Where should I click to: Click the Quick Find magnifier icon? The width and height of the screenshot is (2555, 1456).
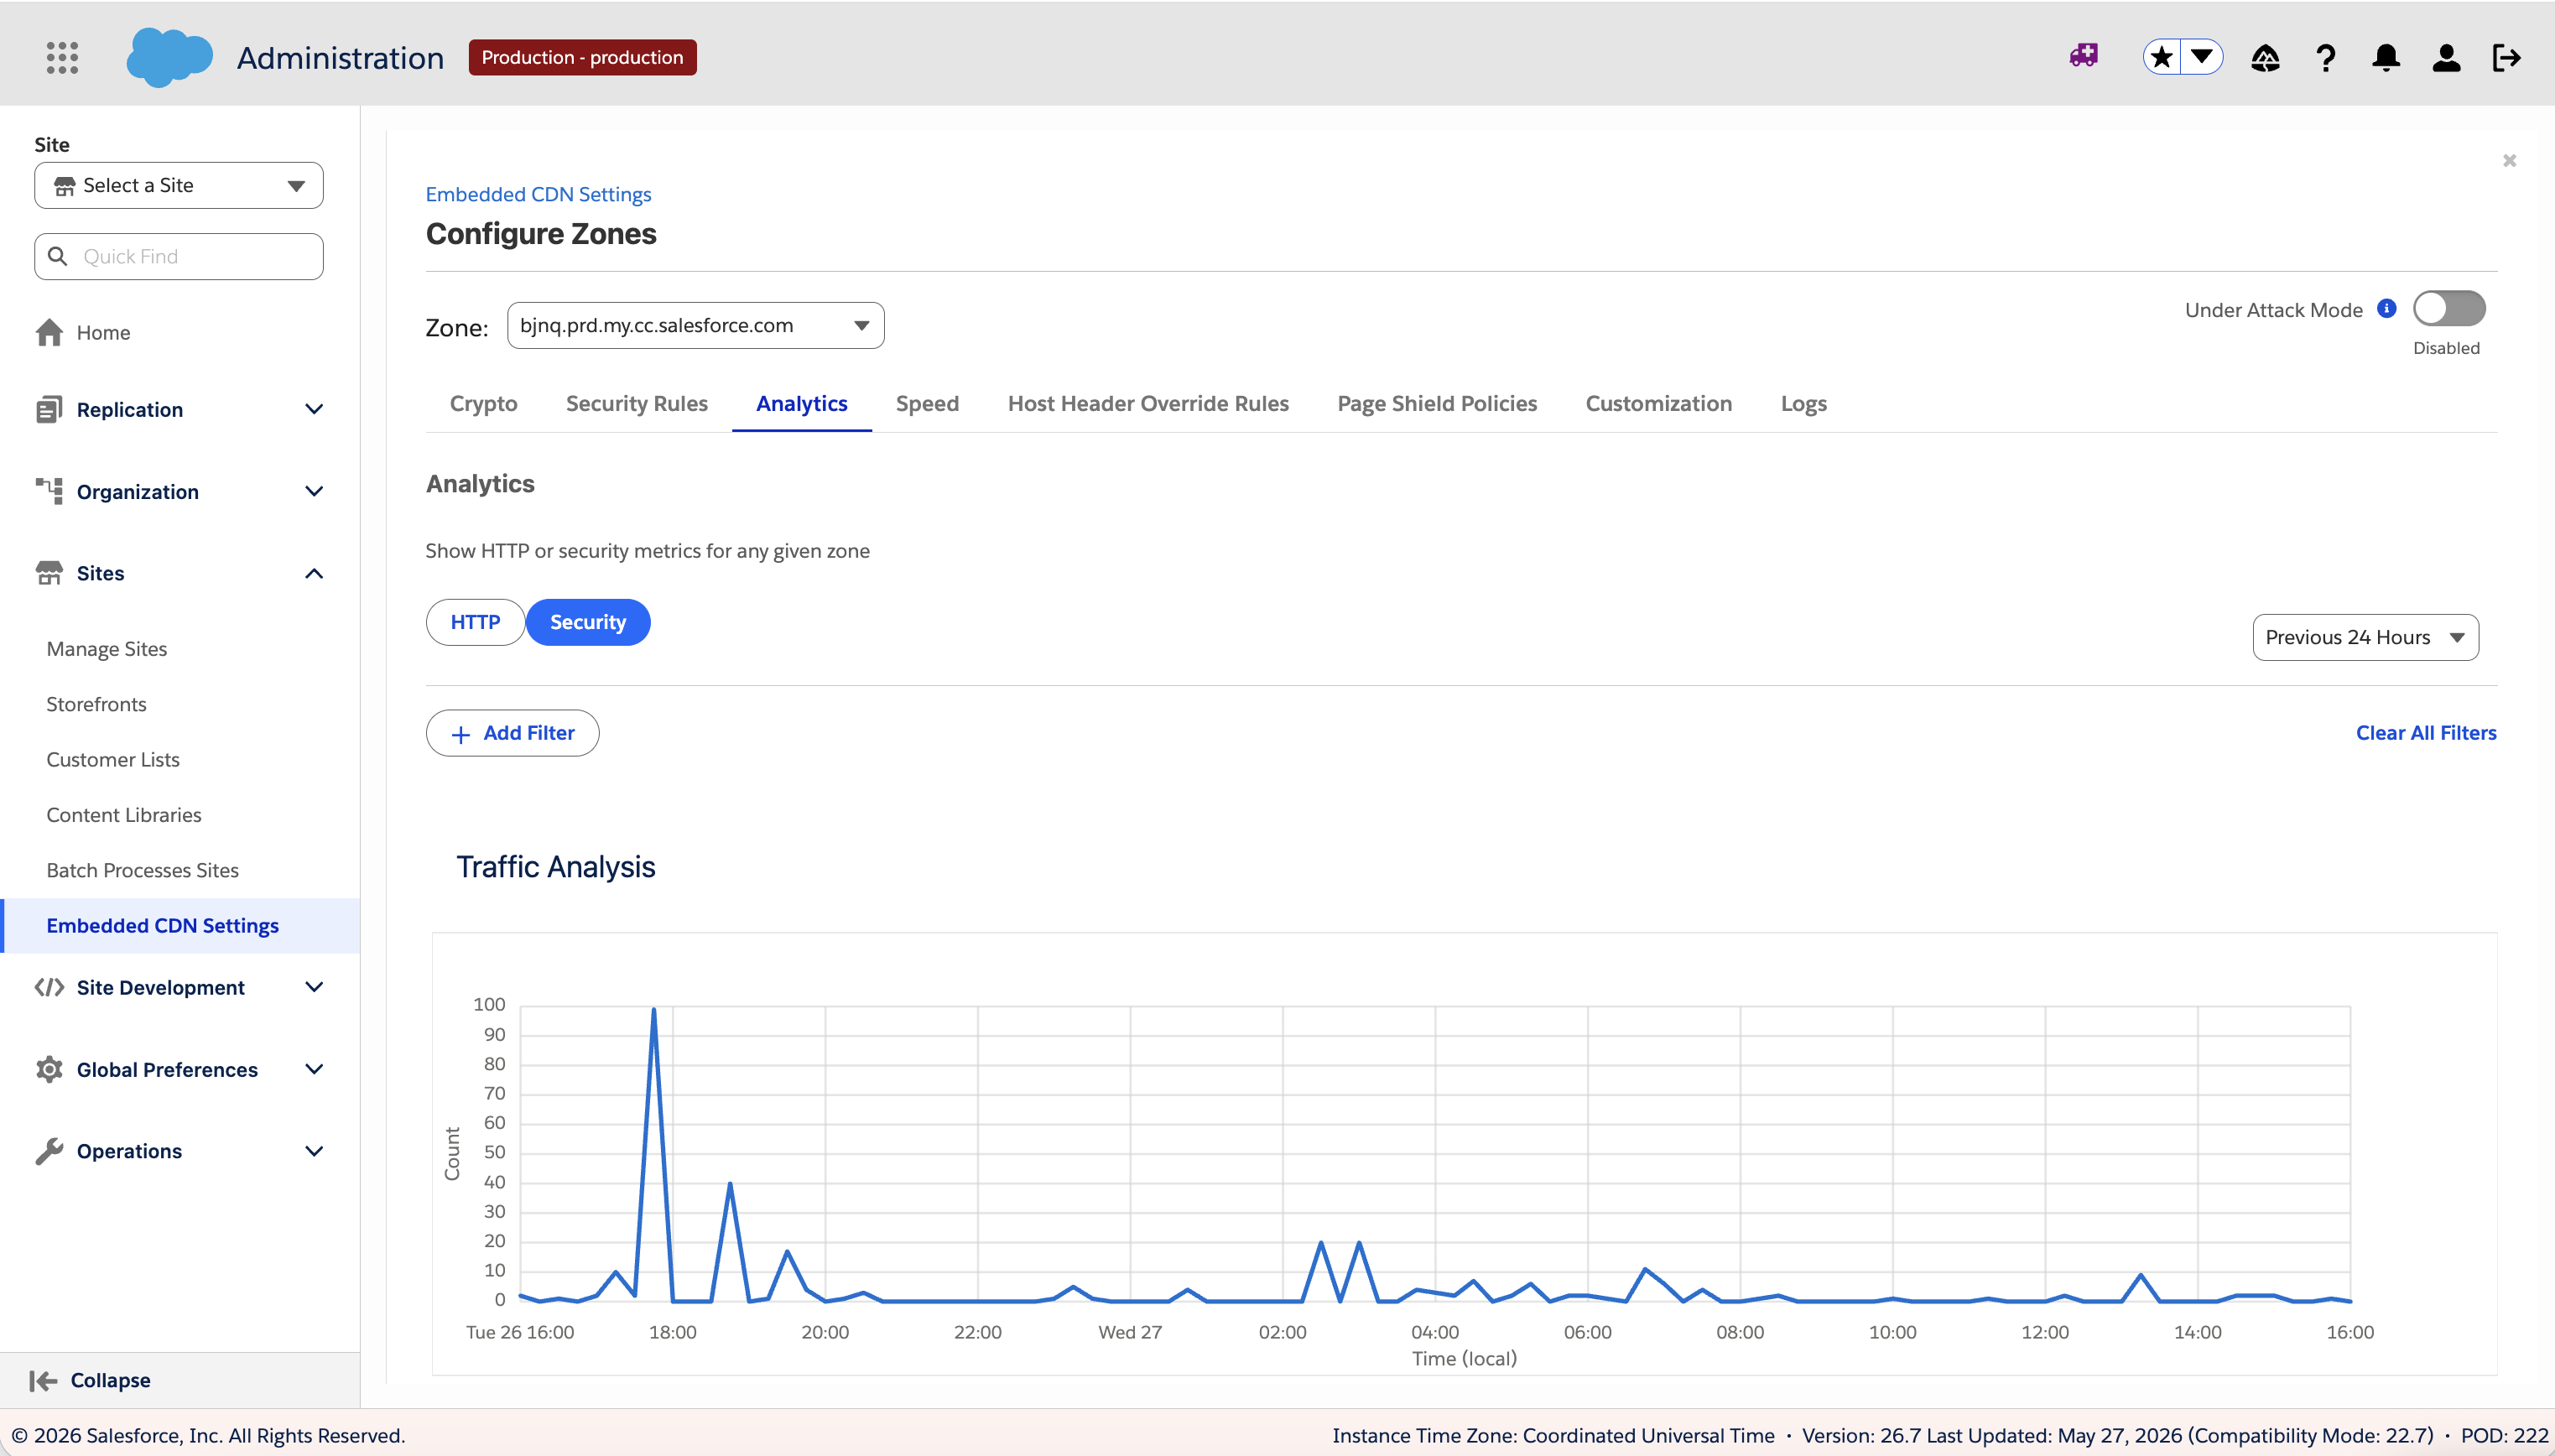point(58,256)
